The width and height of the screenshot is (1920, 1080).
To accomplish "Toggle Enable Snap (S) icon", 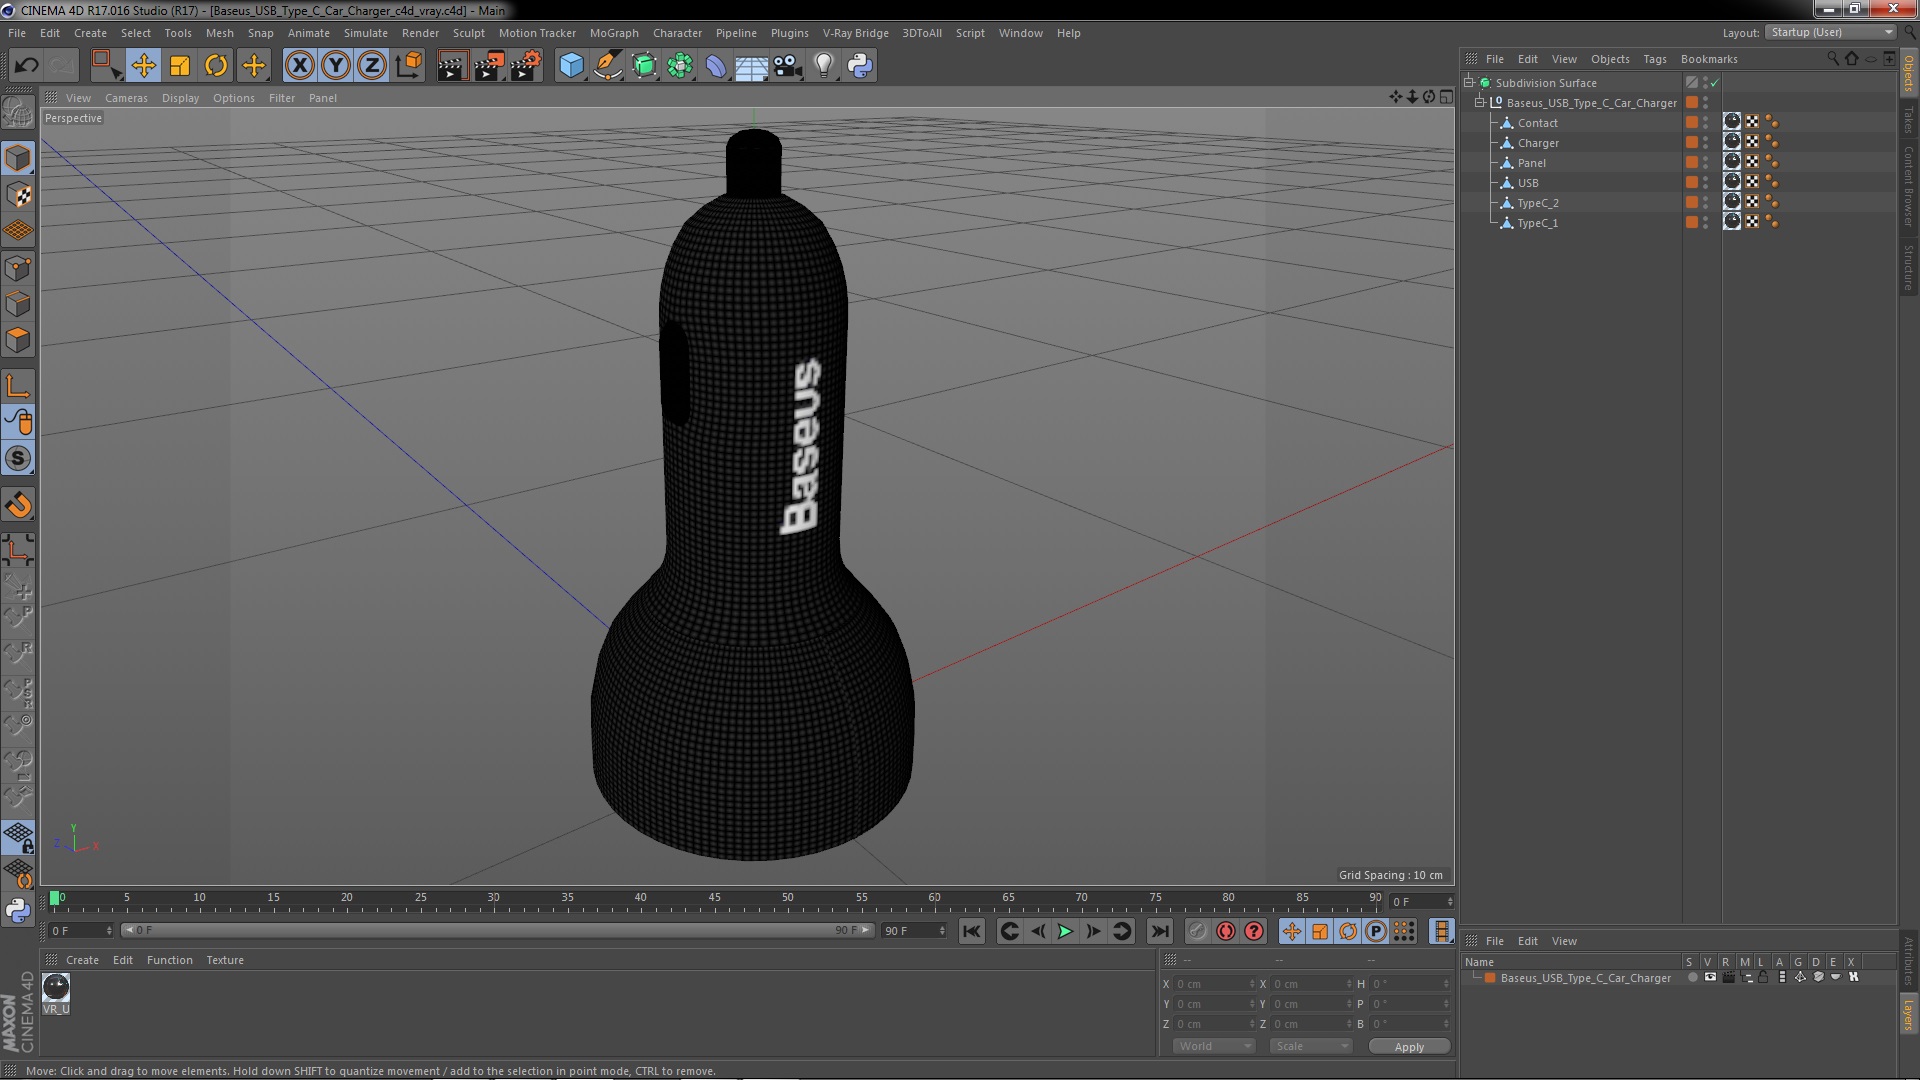I will [18, 459].
